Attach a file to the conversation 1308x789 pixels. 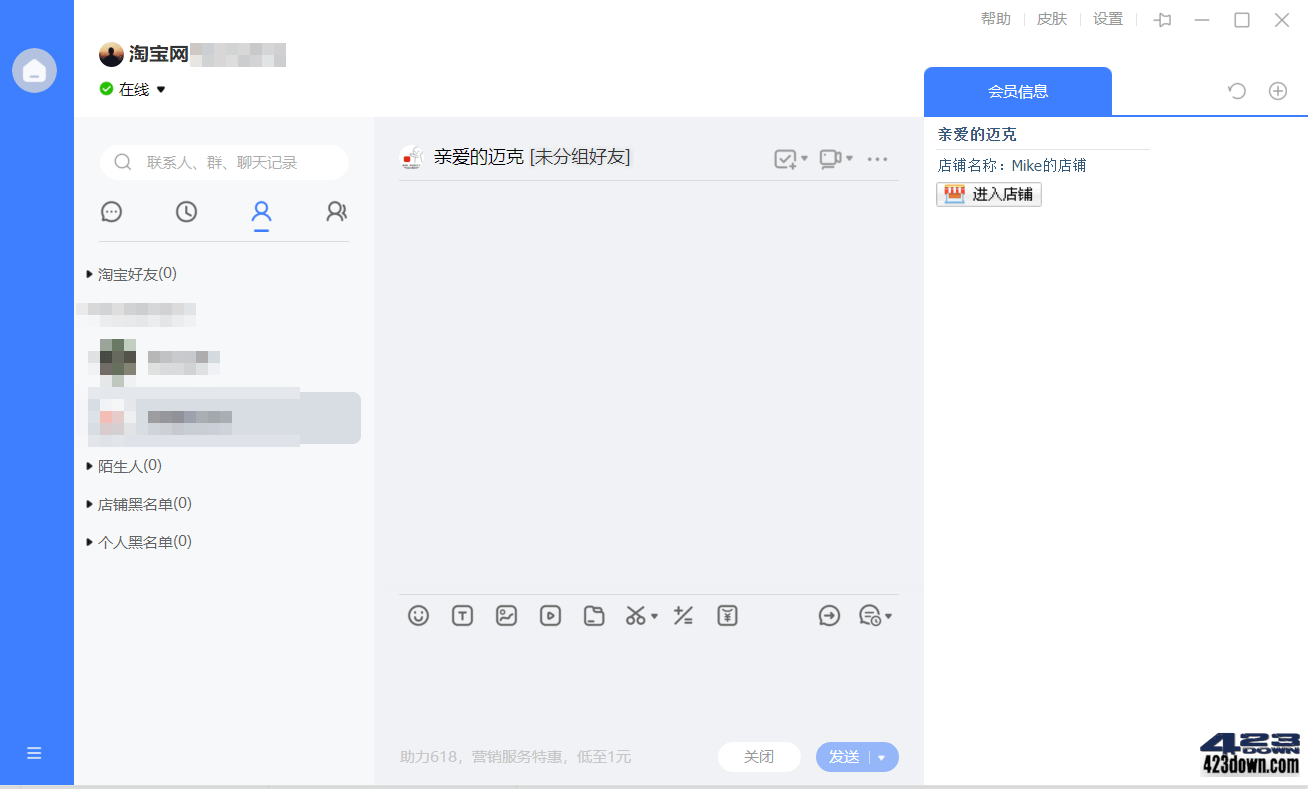pyautogui.click(x=594, y=615)
